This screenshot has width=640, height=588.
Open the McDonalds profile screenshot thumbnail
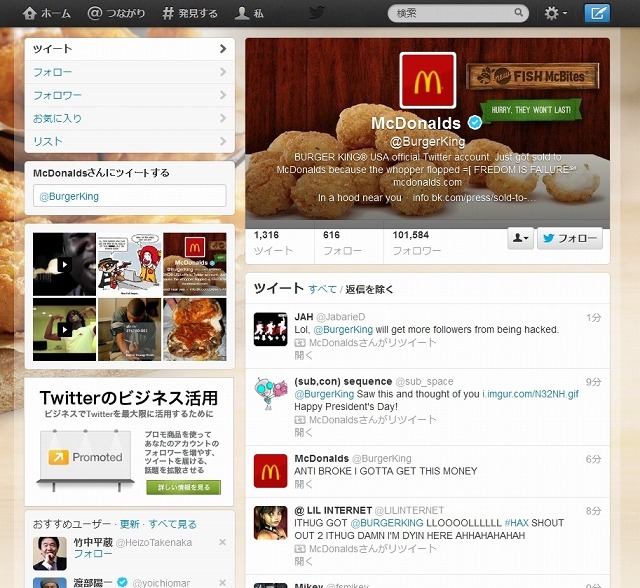click(195, 264)
